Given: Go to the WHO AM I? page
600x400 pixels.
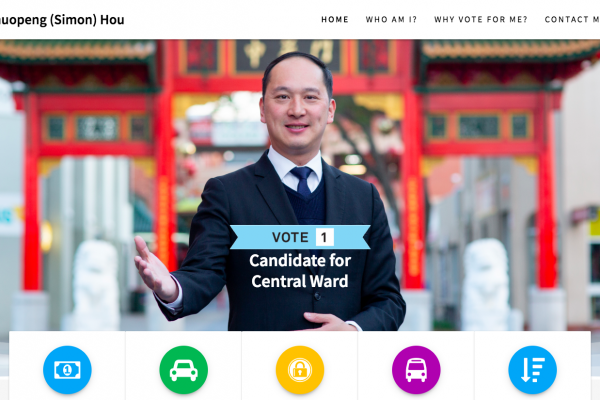Looking at the screenshot, I should tap(391, 20).
